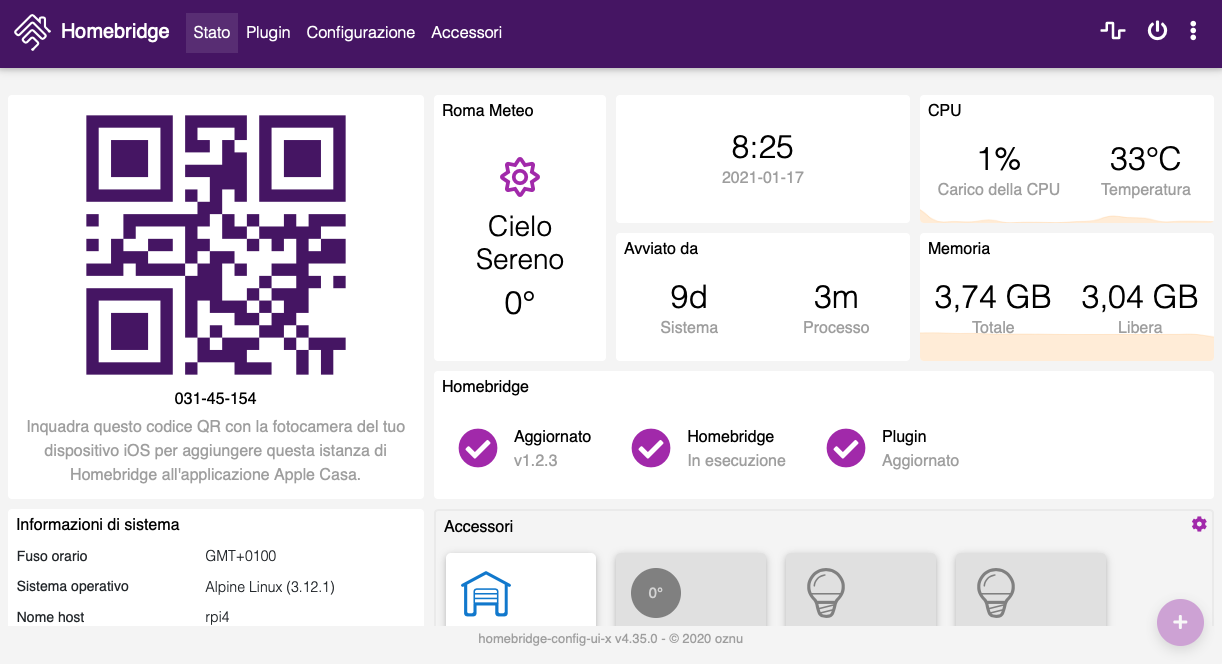
Task: Click the 9d Sistema uptime value
Action: [x=689, y=297]
